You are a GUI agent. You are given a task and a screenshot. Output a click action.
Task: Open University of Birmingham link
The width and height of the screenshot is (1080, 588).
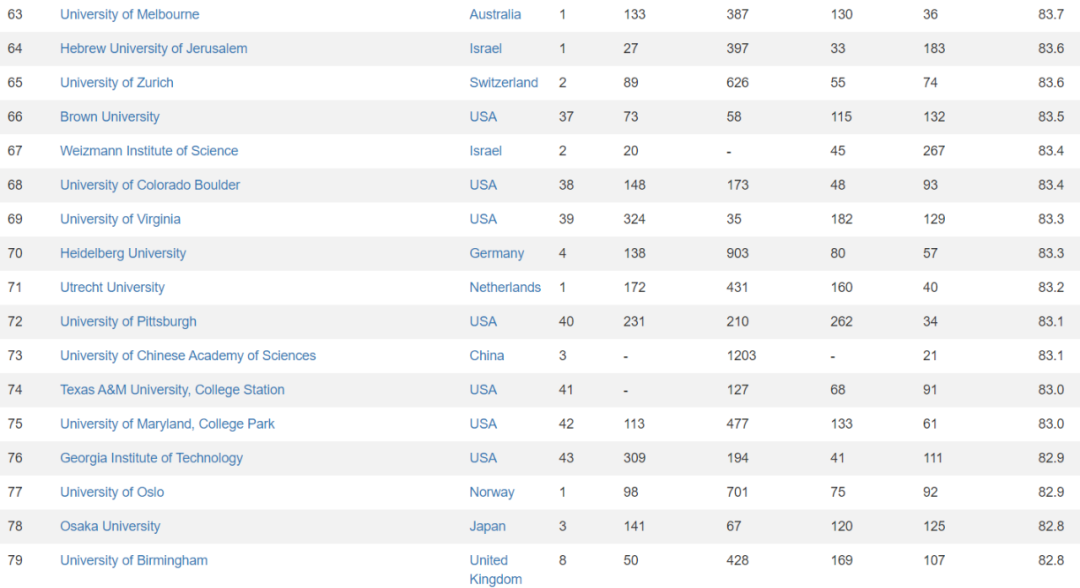134,560
